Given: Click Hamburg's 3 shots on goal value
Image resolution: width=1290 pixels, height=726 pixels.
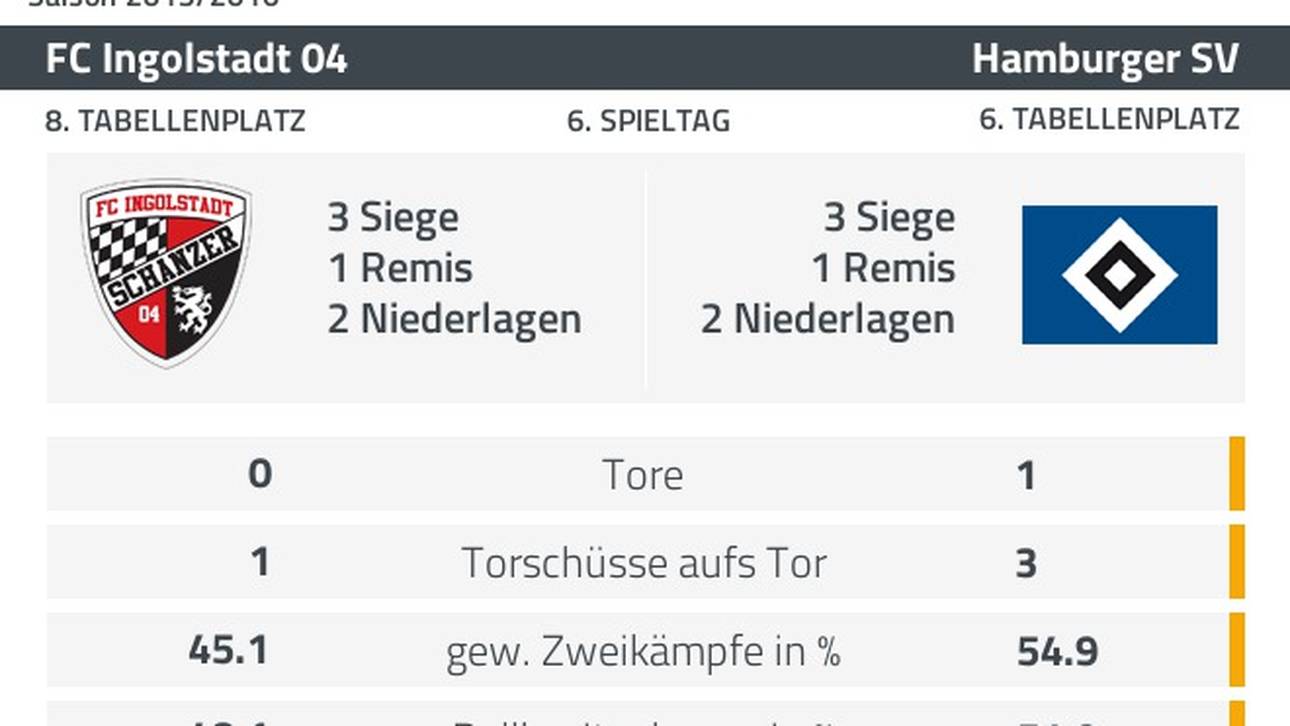Looking at the screenshot, I should (x=1026, y=563).
